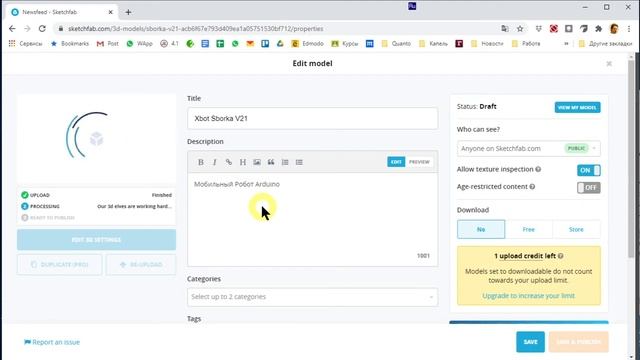Insert a heading with the H icon
Viewport: 640px width, 360px height.
coord(242,162)
